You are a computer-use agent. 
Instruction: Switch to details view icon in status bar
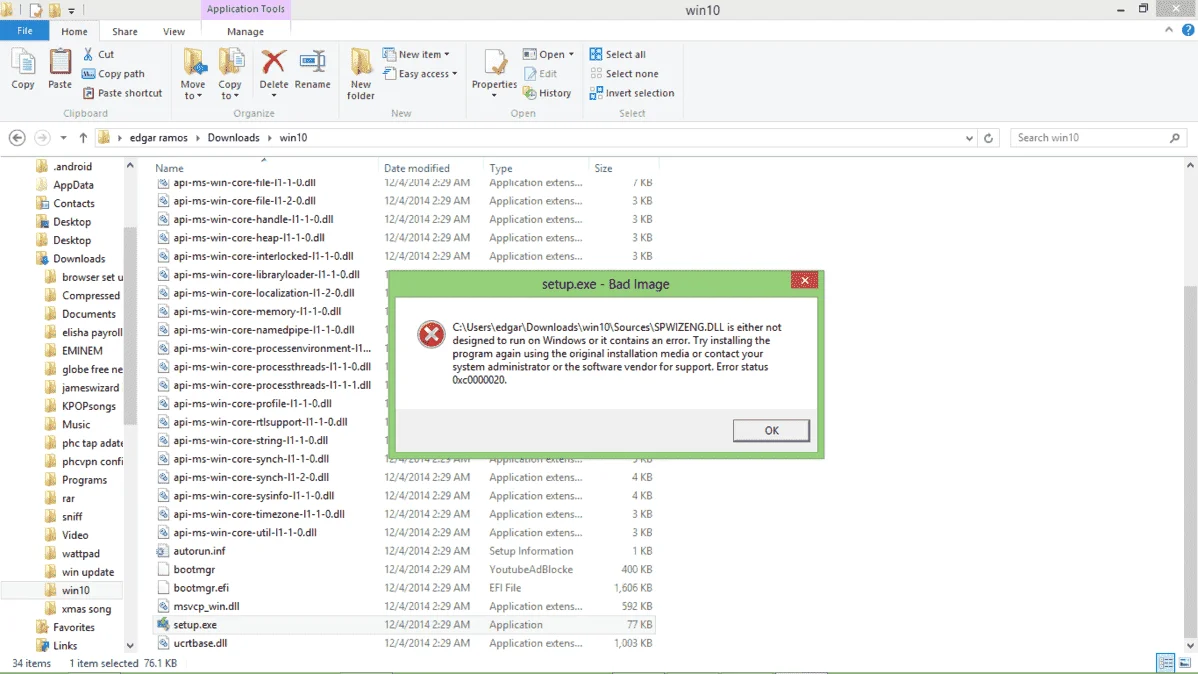(x=1165, y=663)
